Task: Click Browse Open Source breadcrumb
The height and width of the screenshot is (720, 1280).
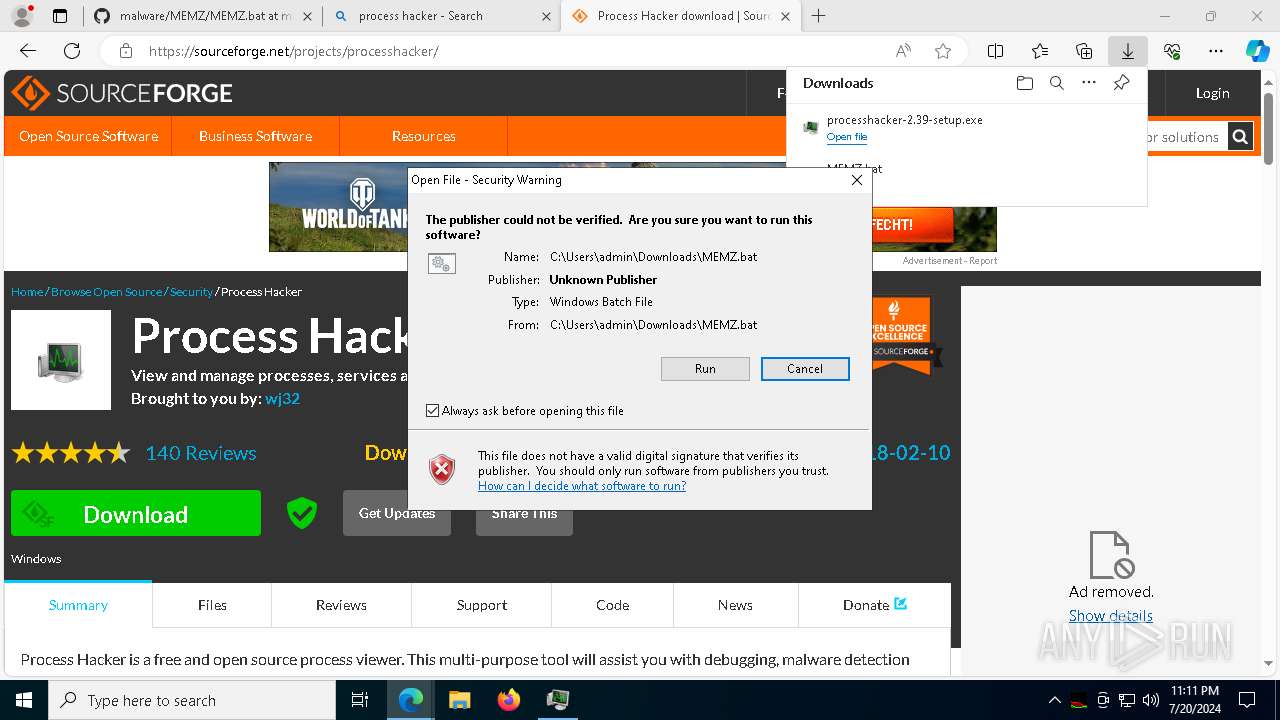Action: click(x=106, y=292)
